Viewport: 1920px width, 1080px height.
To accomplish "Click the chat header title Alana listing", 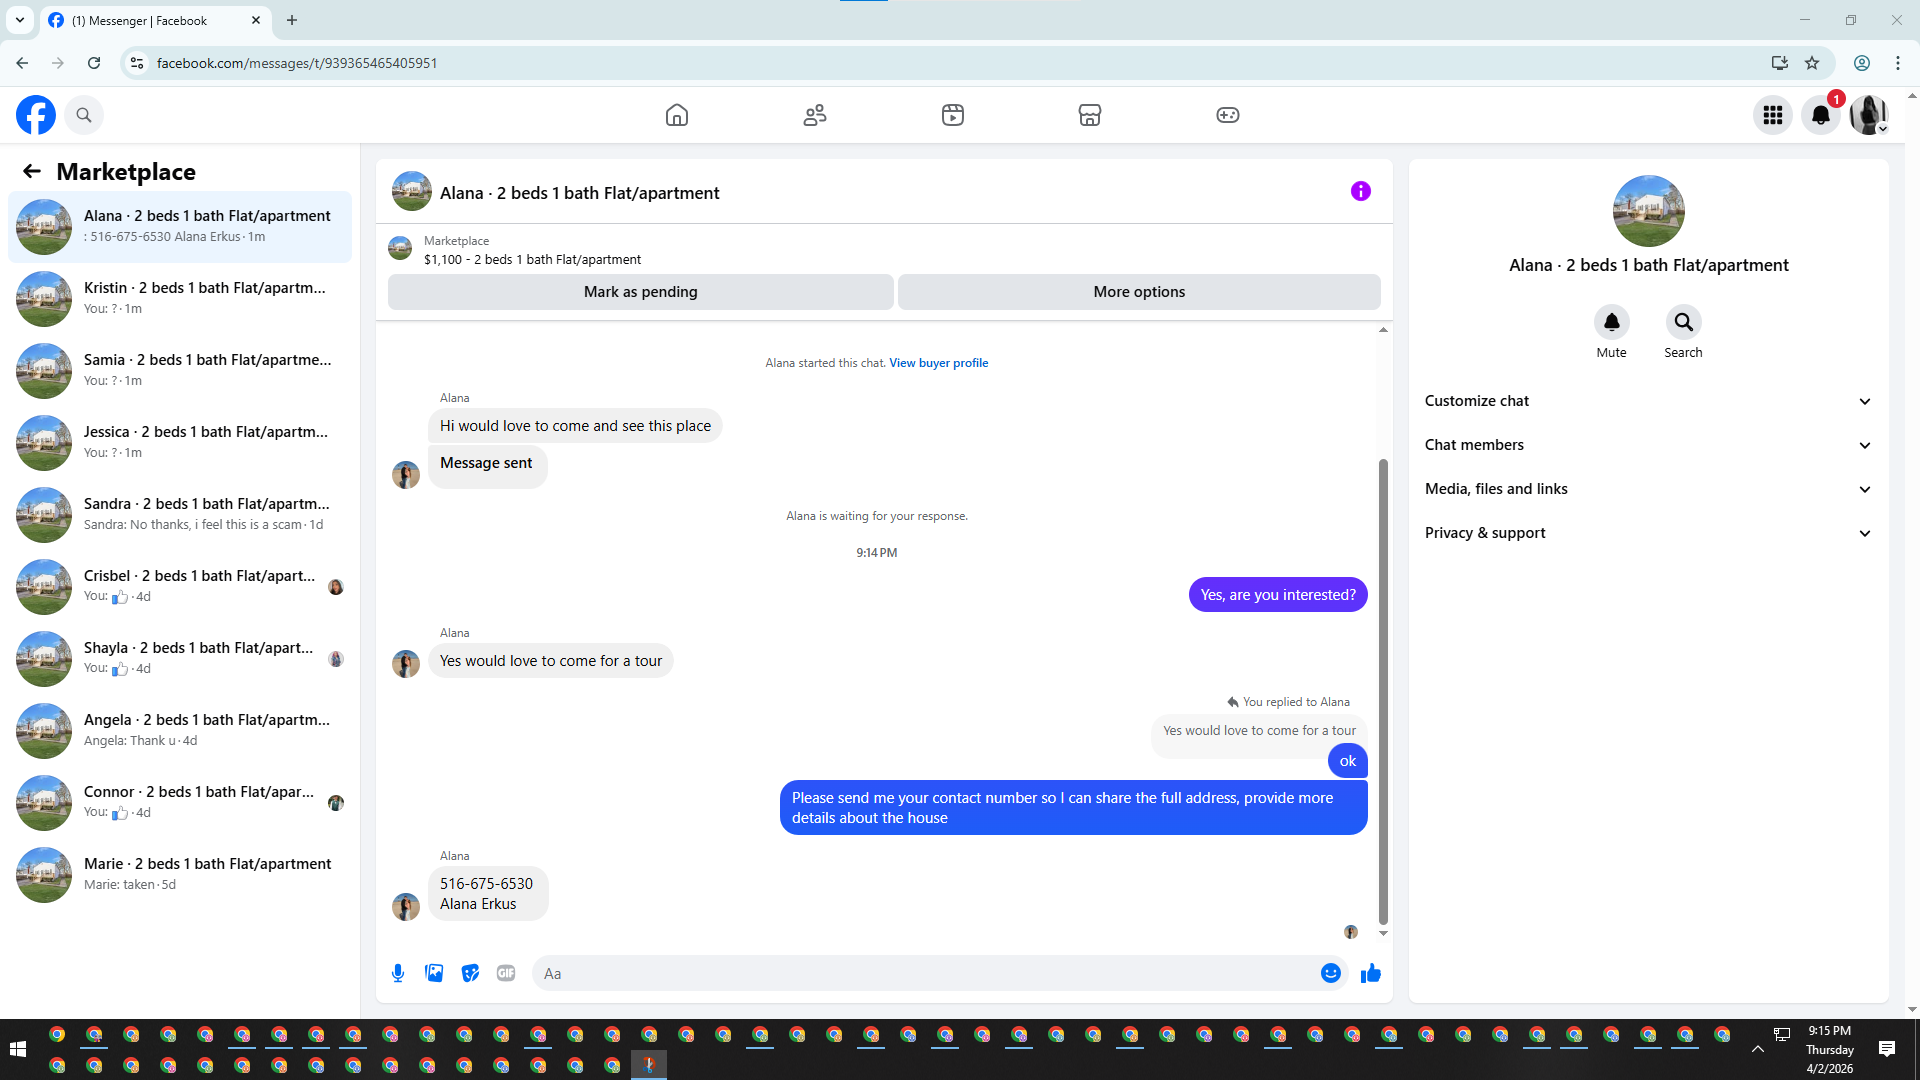I will [x=580, y=193].
